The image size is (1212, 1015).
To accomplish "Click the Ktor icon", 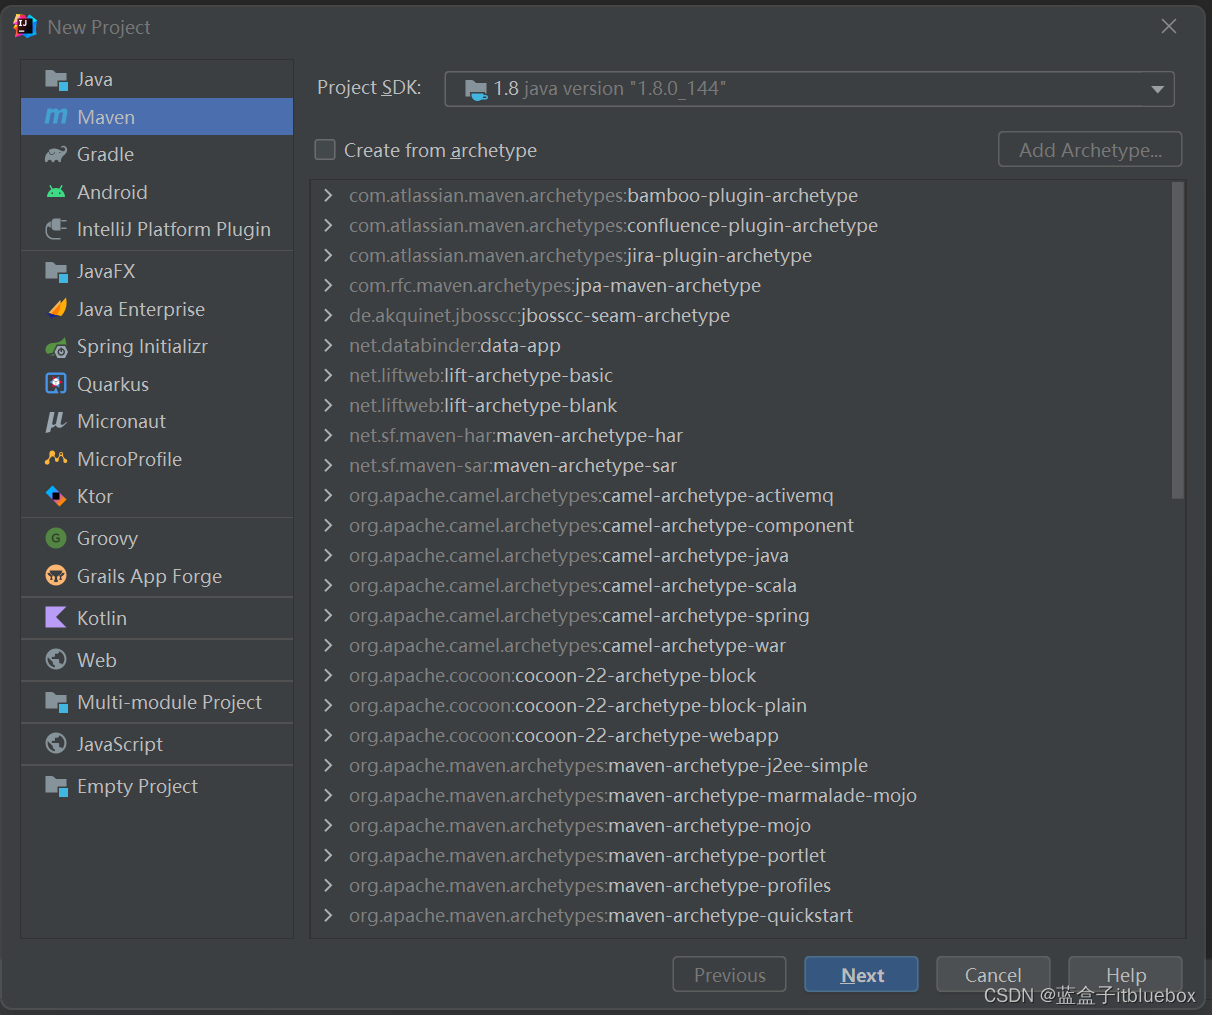I will 56,496.
